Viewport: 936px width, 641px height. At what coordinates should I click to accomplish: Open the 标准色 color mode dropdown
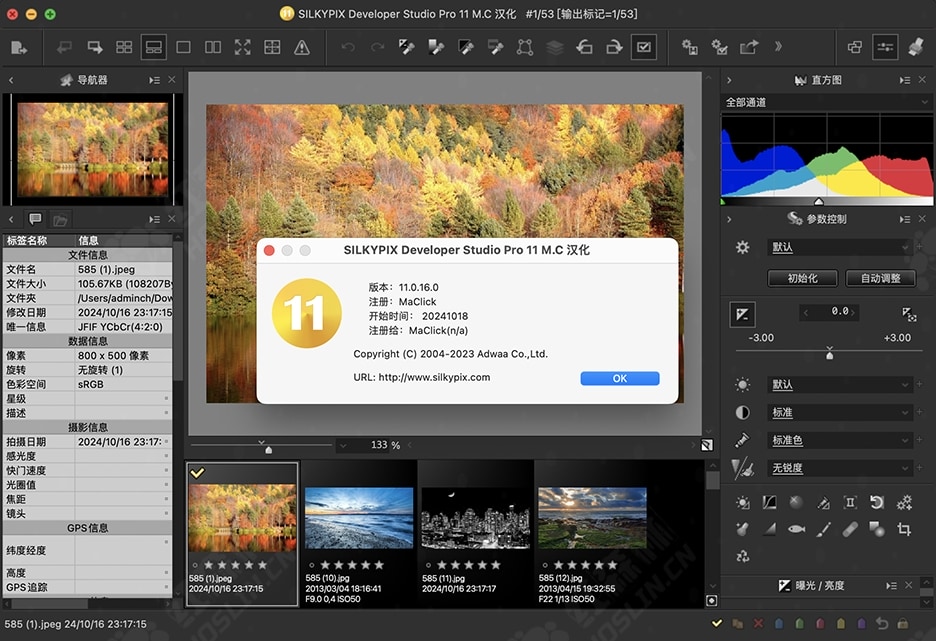click(838, 440)
